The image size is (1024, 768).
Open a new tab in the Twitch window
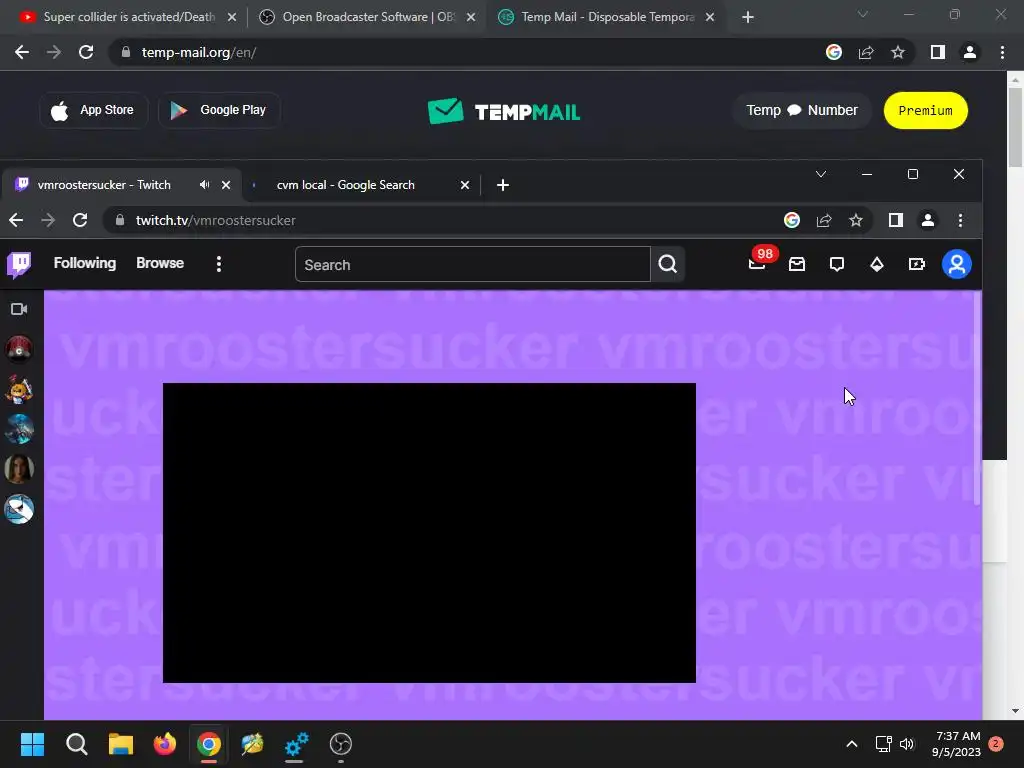click(502, 185)
